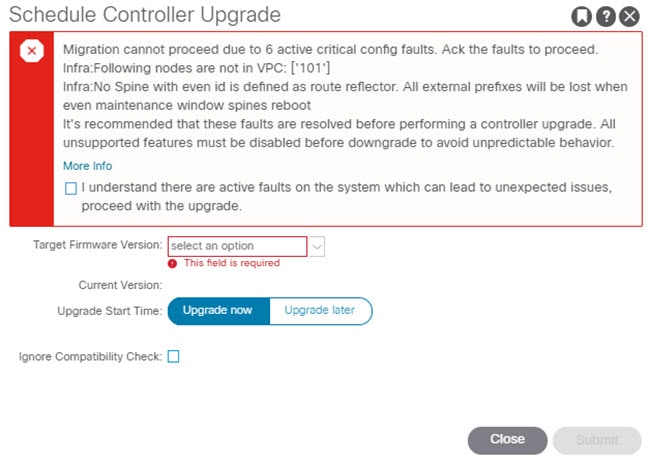Screen dimensions: 650x462
Task: Click the red exclamation icon beside field required
Action: (x=172, y=263)
